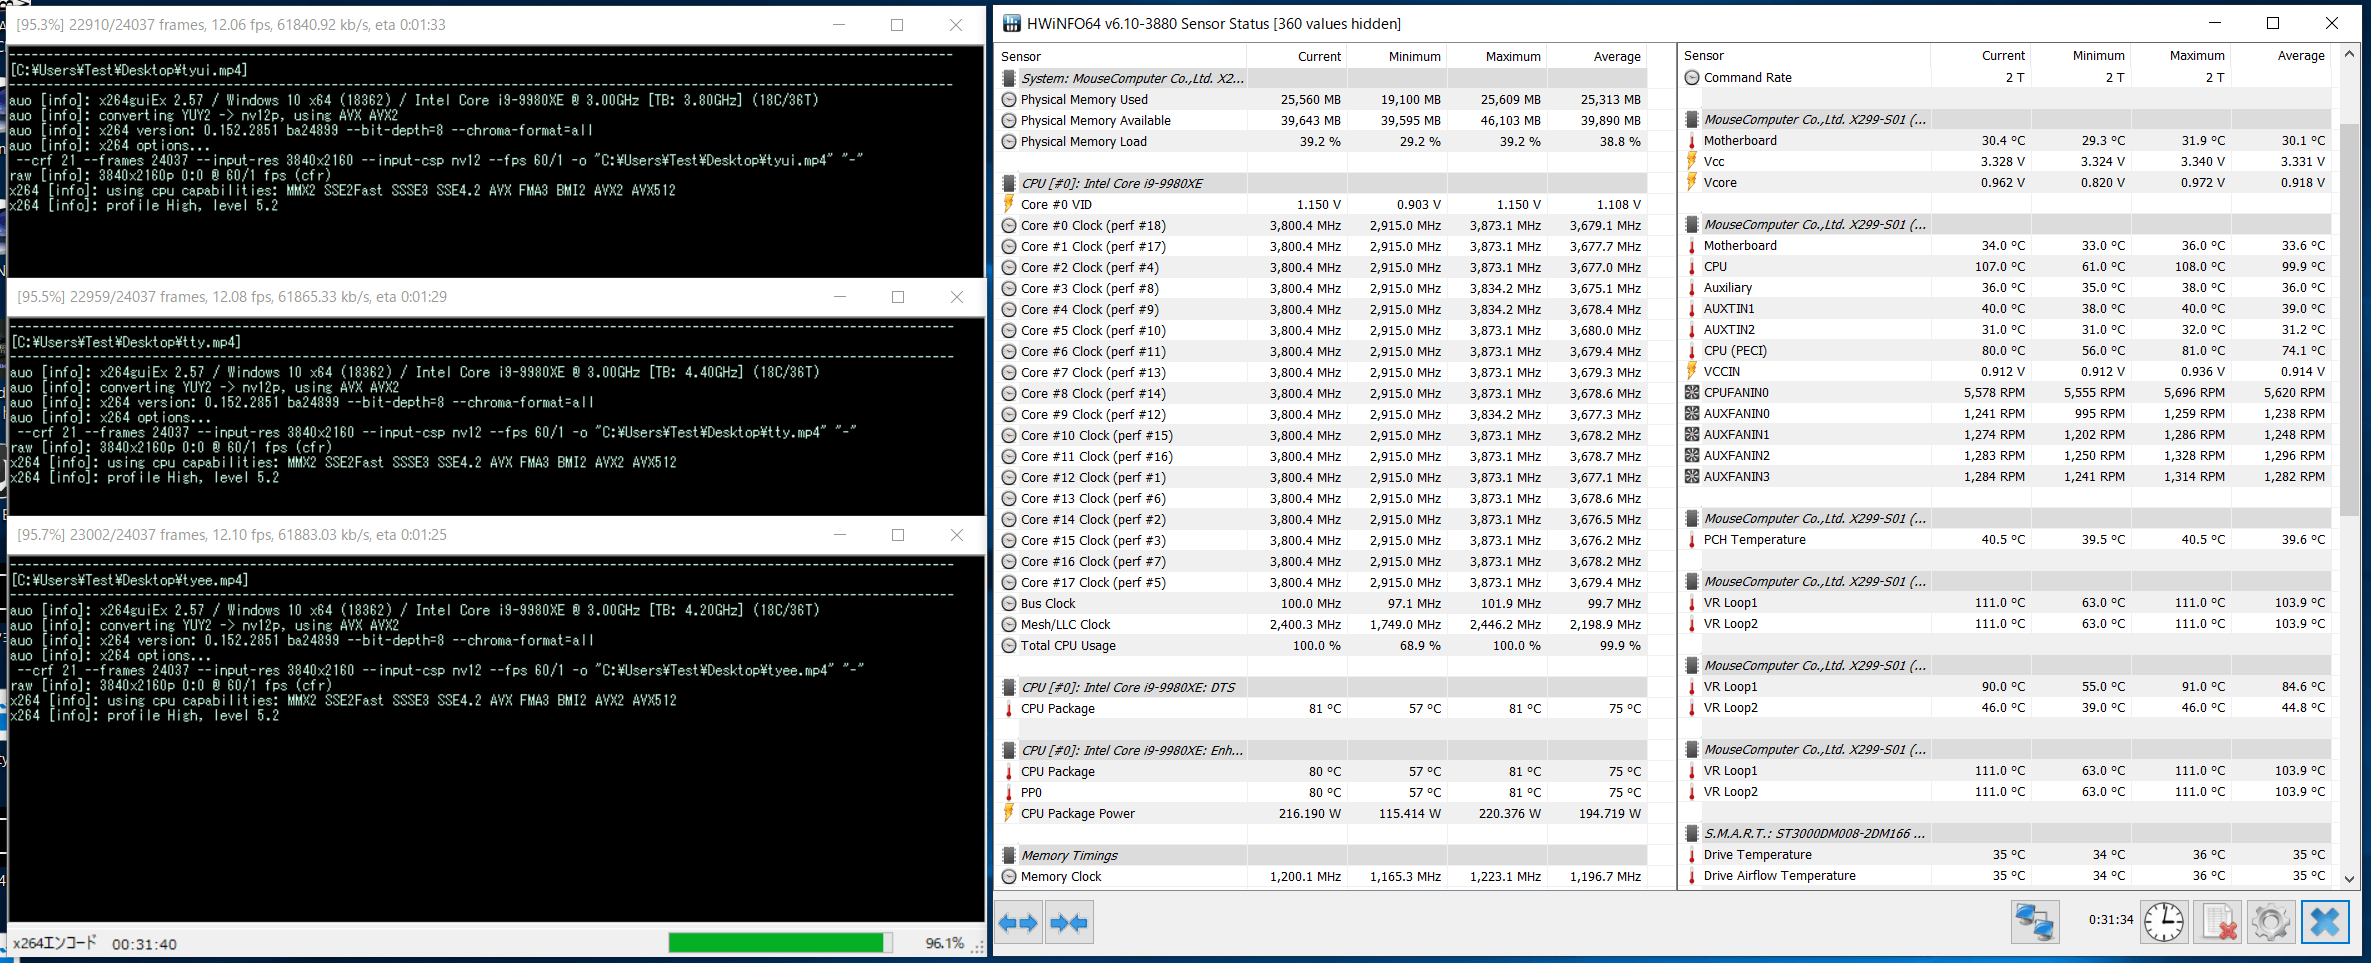The height and width of the screenshot is (963, 2371).
Task: Click thermometer icon beside PP0
Action: (1009, 793)
